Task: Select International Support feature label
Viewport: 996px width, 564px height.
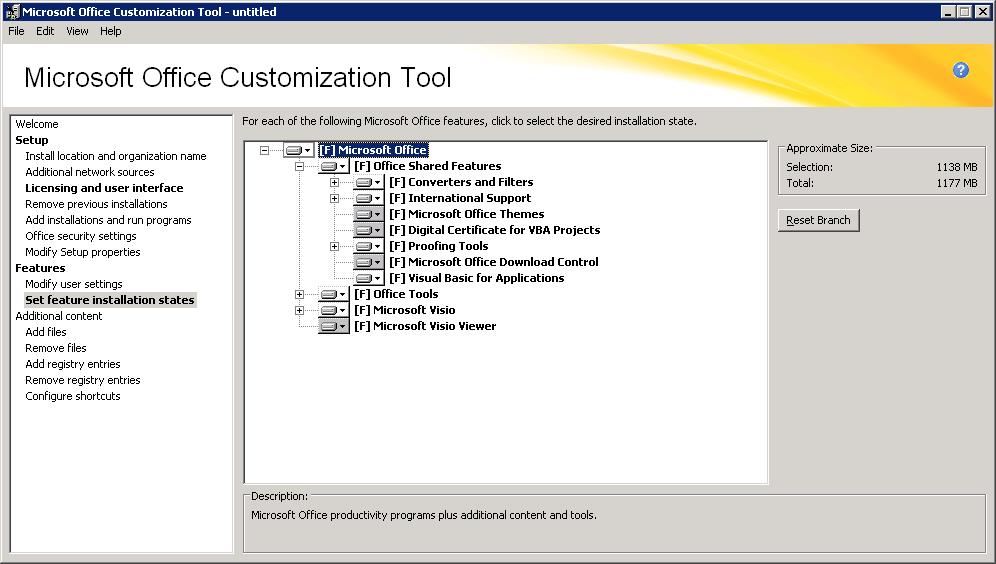Action: [x=460, y=198]
